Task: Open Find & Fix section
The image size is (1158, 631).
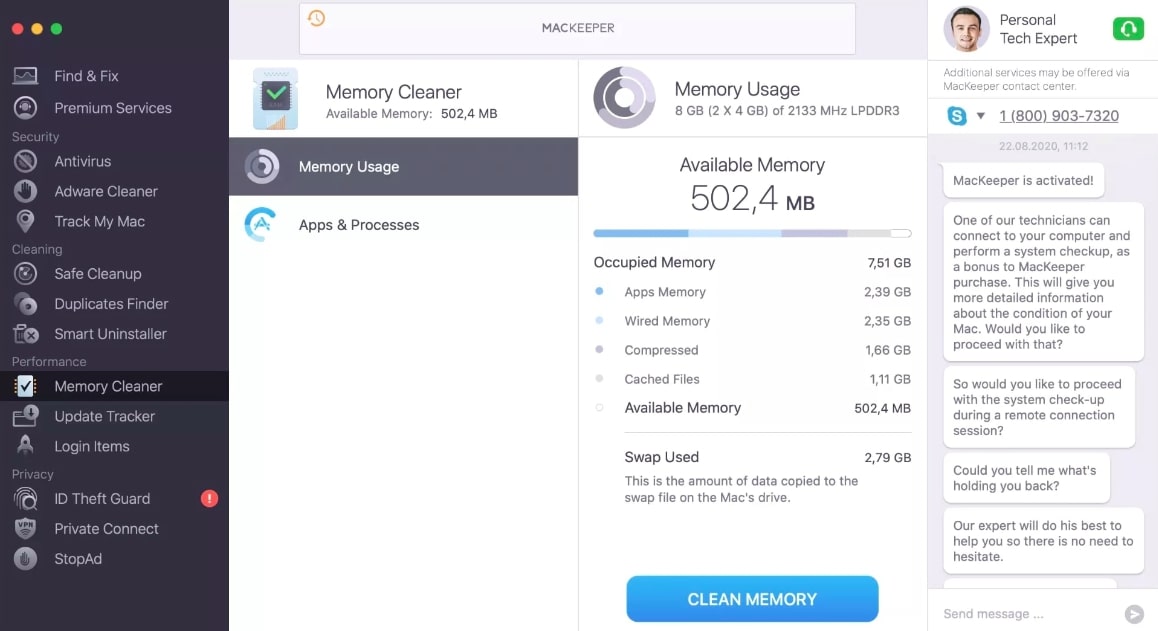Action: click(x=86, y=75)
